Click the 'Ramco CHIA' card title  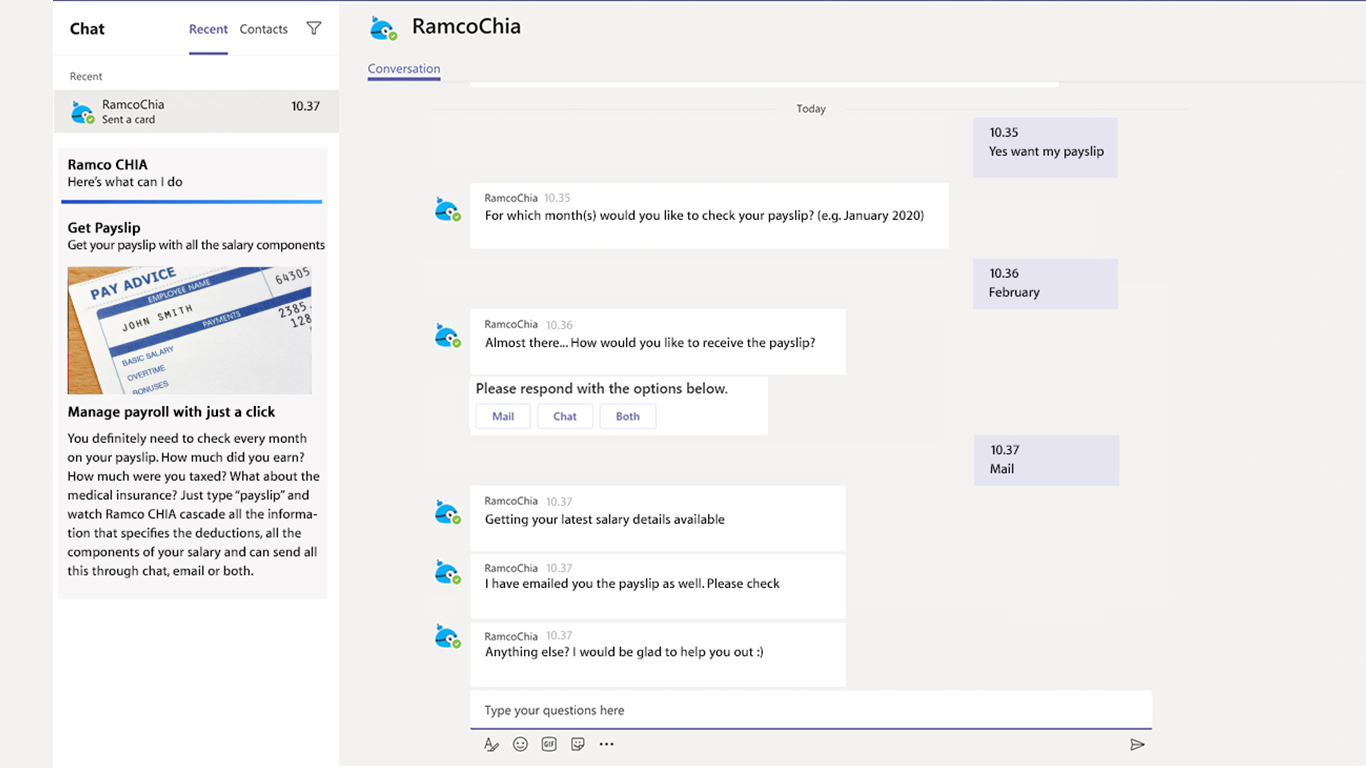[108, 165]
